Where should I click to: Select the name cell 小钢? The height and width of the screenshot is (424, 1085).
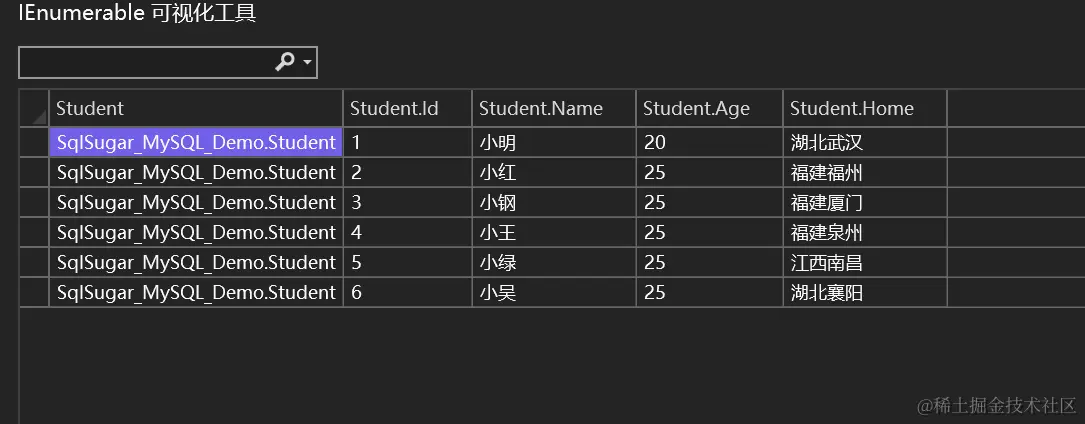pos(554,203)
